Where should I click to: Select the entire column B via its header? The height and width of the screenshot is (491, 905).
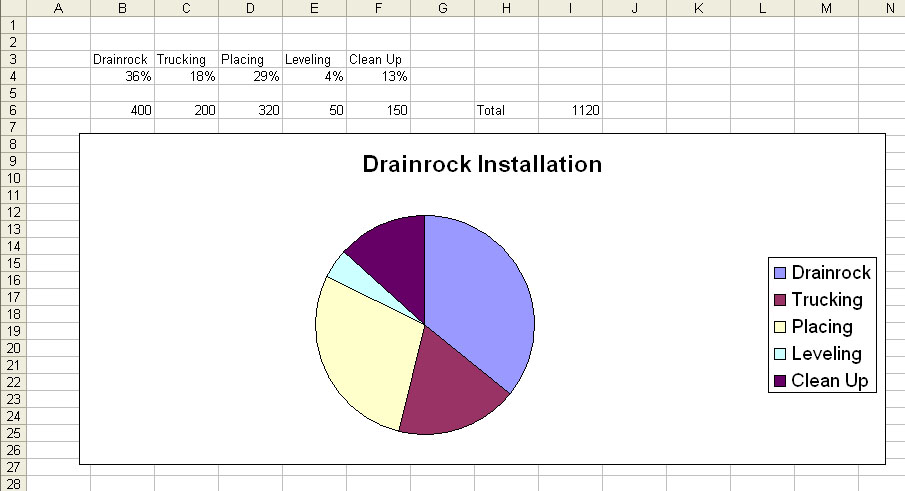pyautogui.click(x=122, y=8)
